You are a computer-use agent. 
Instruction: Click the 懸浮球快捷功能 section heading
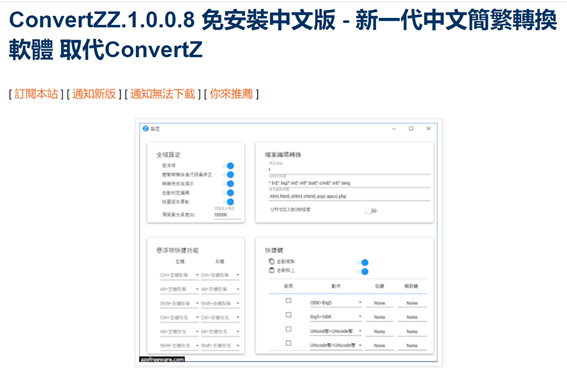click(178, 250)
